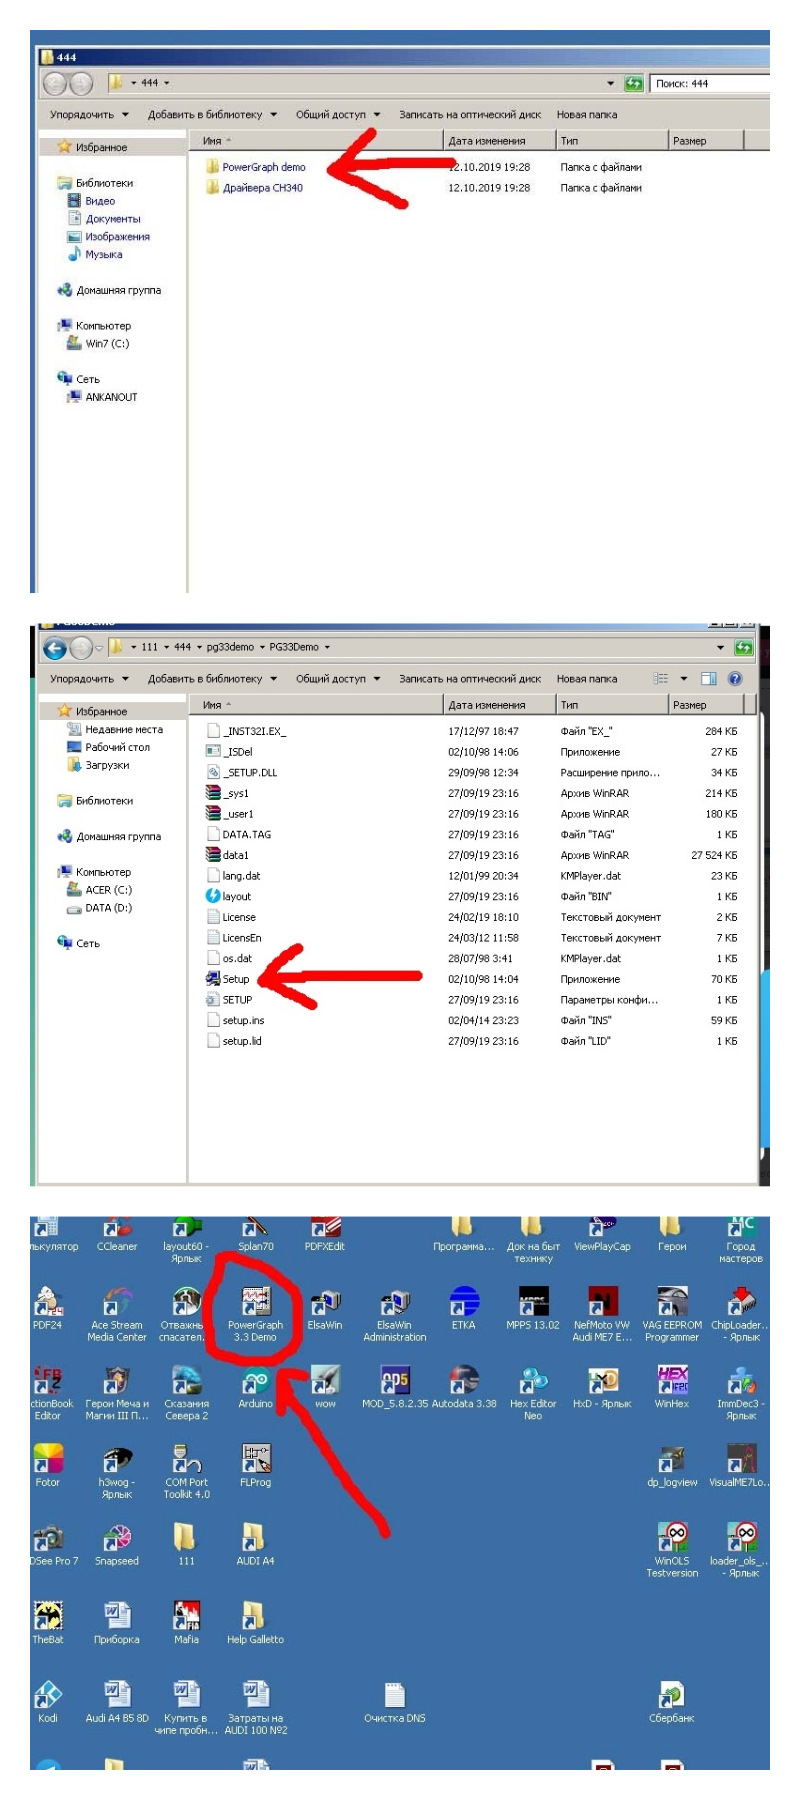Select the Изображения library in the sidebar
Image resolution: width=800 pixels, height=1800 pixels.
click(117, 237)
